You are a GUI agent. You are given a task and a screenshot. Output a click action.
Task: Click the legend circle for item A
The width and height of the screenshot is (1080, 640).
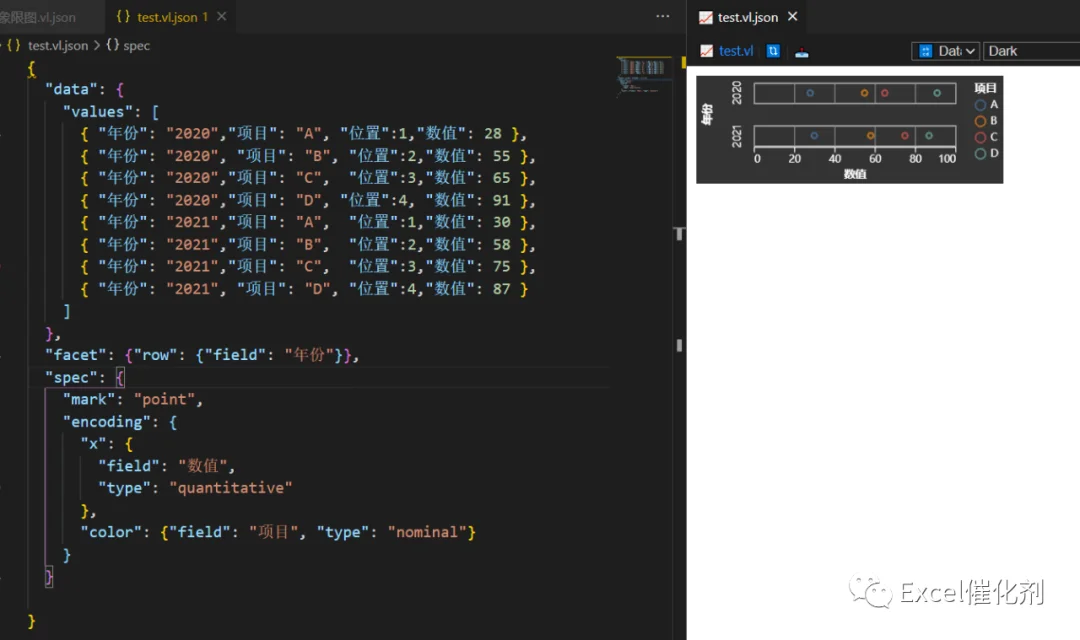pyautogui.click(x=980, y=105)
